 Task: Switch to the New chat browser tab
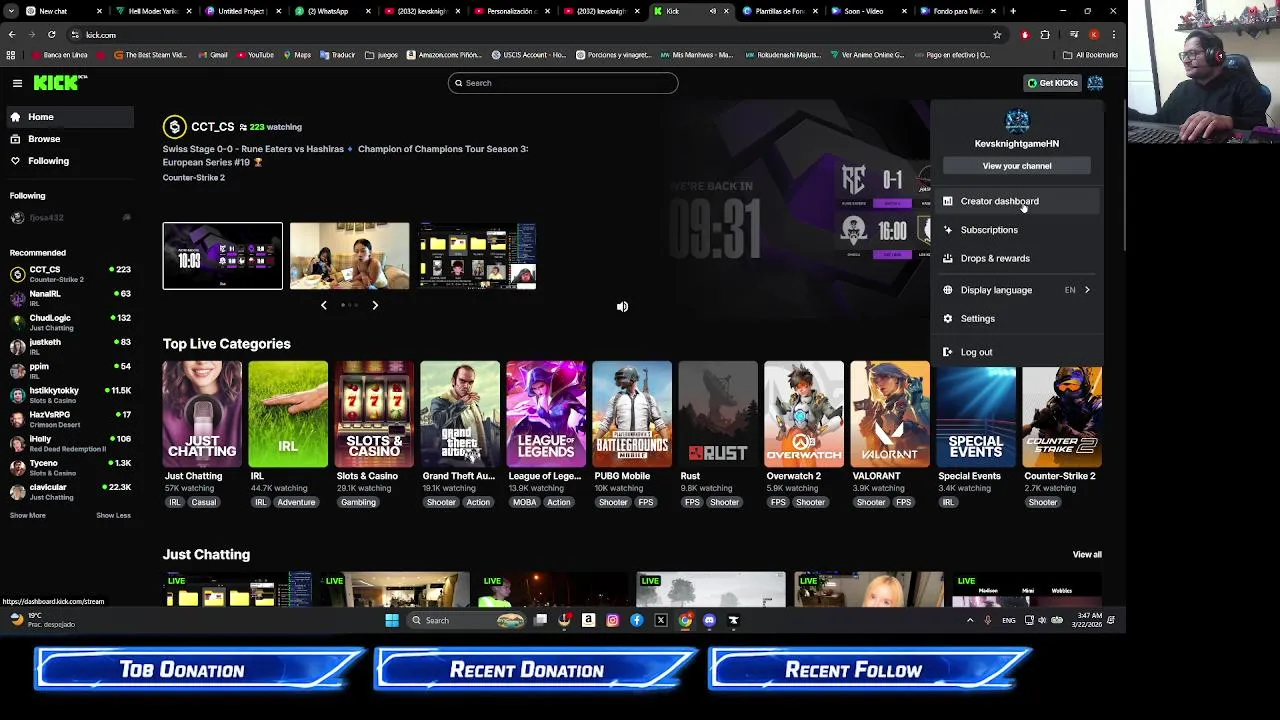[65, 11]
